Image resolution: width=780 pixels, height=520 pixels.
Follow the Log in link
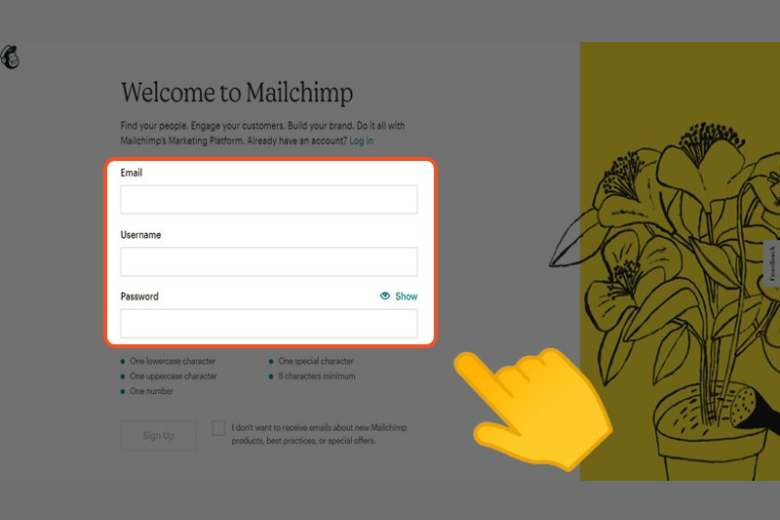tap(361, 141)
